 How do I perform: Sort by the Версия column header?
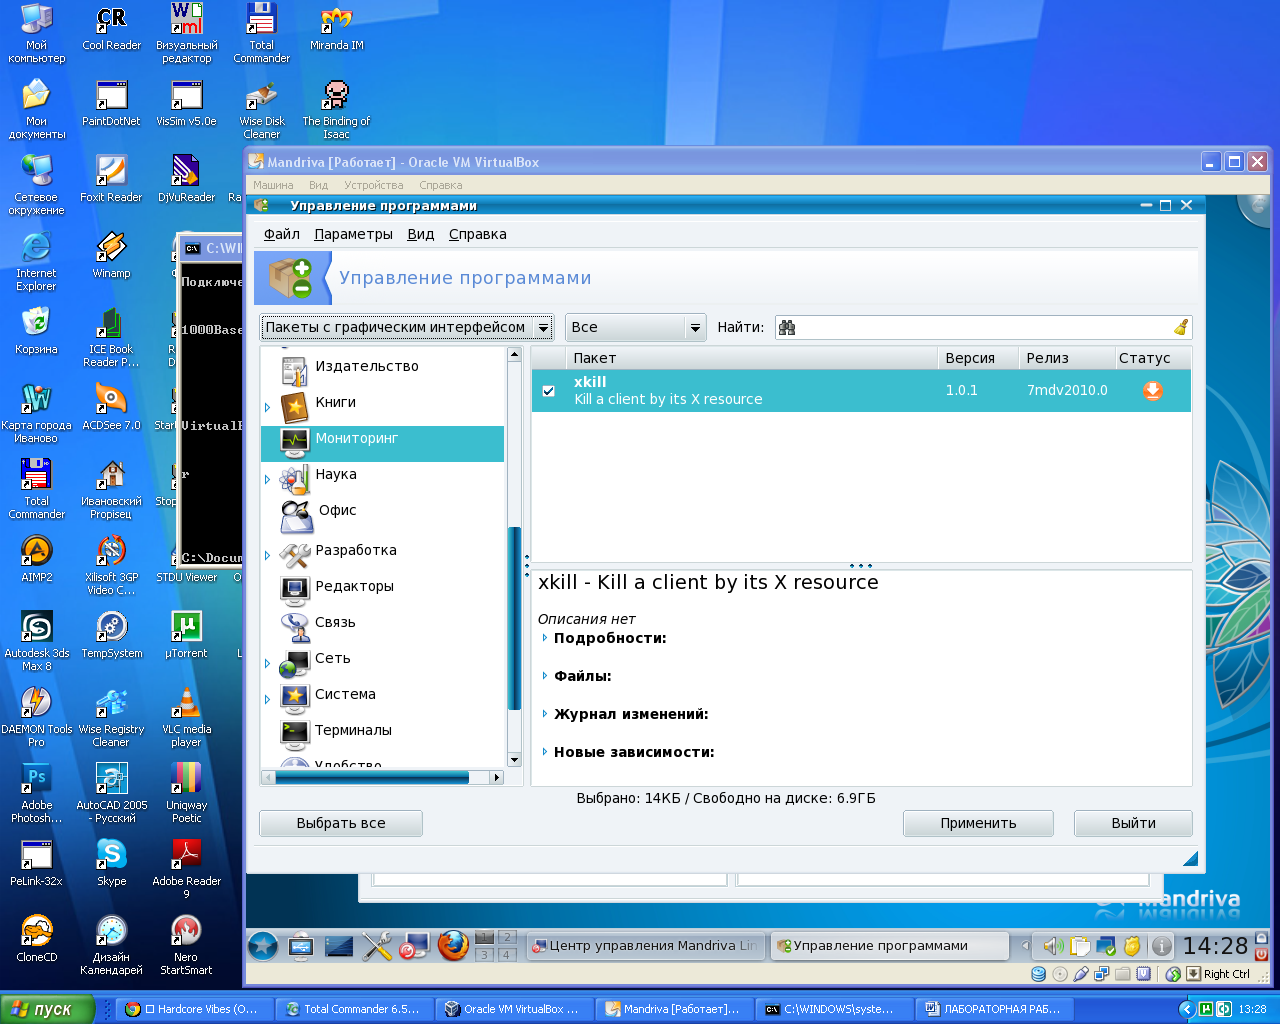(x=978, y=358)
